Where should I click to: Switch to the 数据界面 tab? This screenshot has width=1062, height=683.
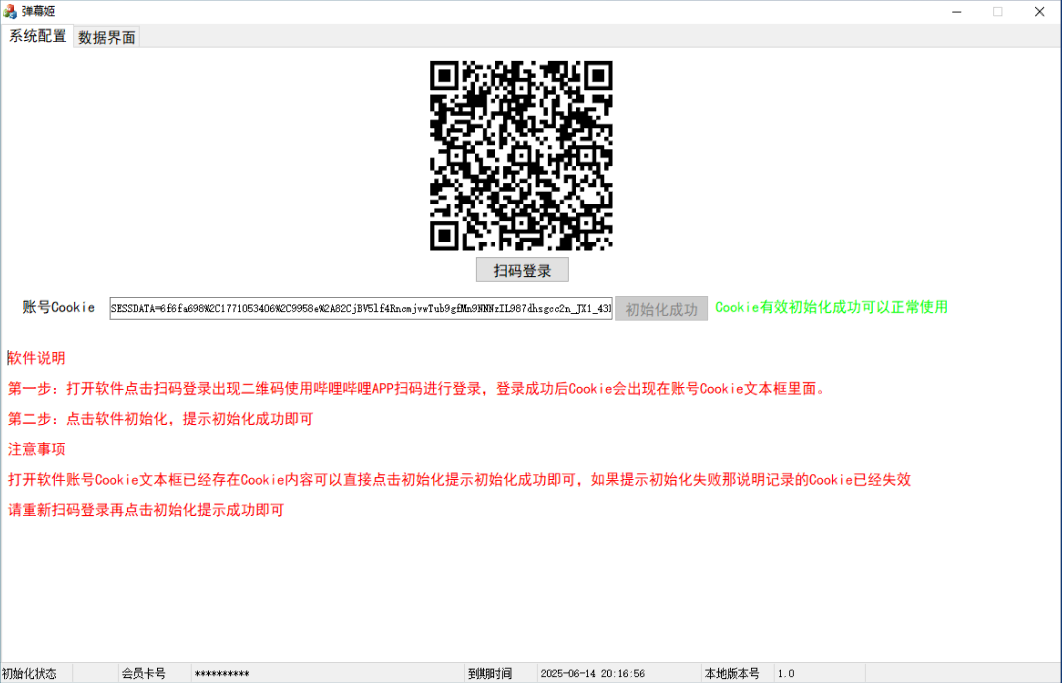(106, 37)
